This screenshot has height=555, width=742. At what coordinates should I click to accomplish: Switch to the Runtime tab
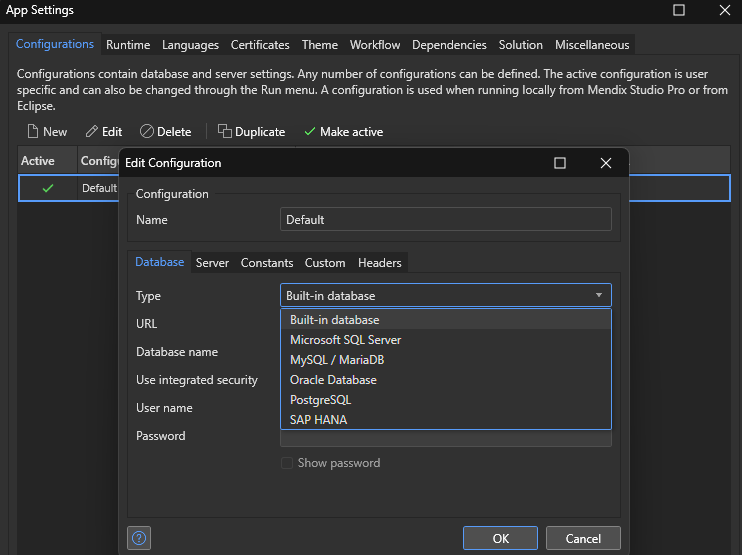(x=128, y=45)
